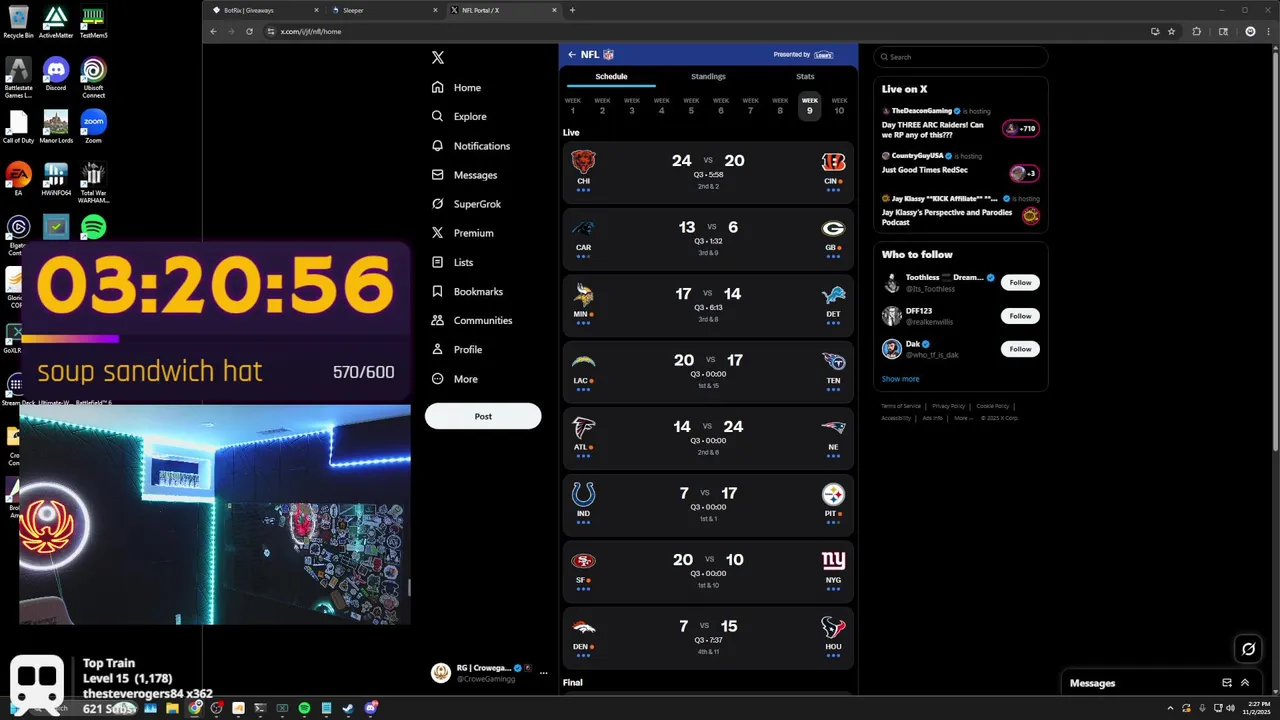Go back with NFL portal arrow
Image resolution: width=1280 pixels, height=720 pixels.
click(572, 55)
